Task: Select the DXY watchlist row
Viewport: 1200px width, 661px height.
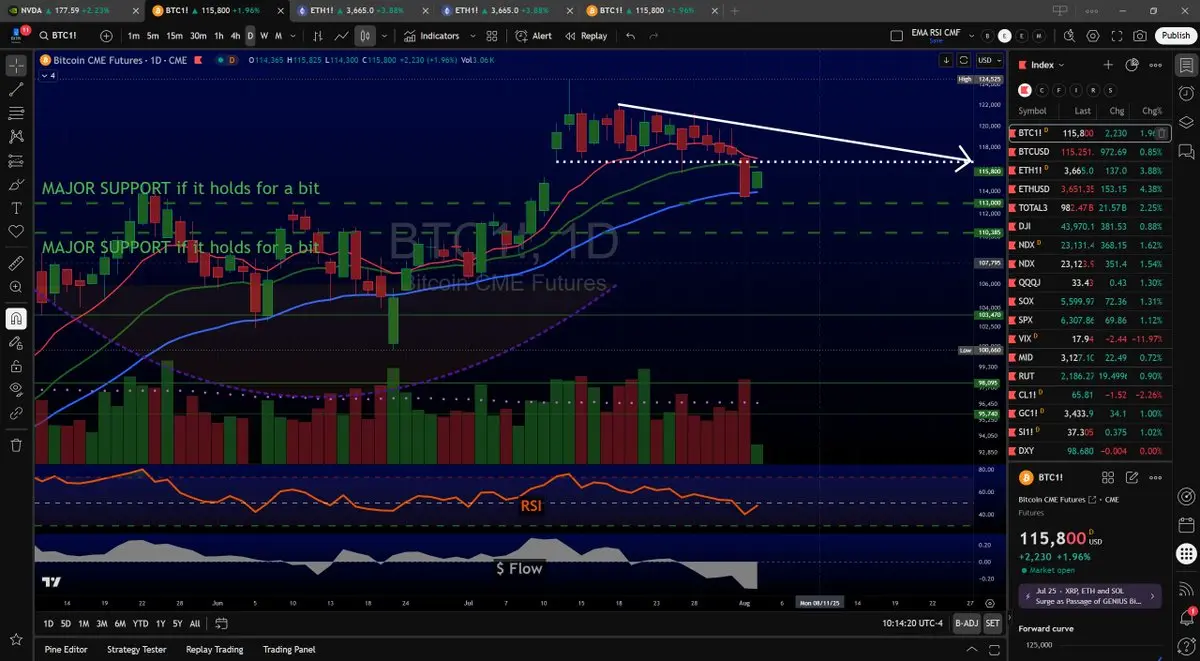Action: 1090,451
